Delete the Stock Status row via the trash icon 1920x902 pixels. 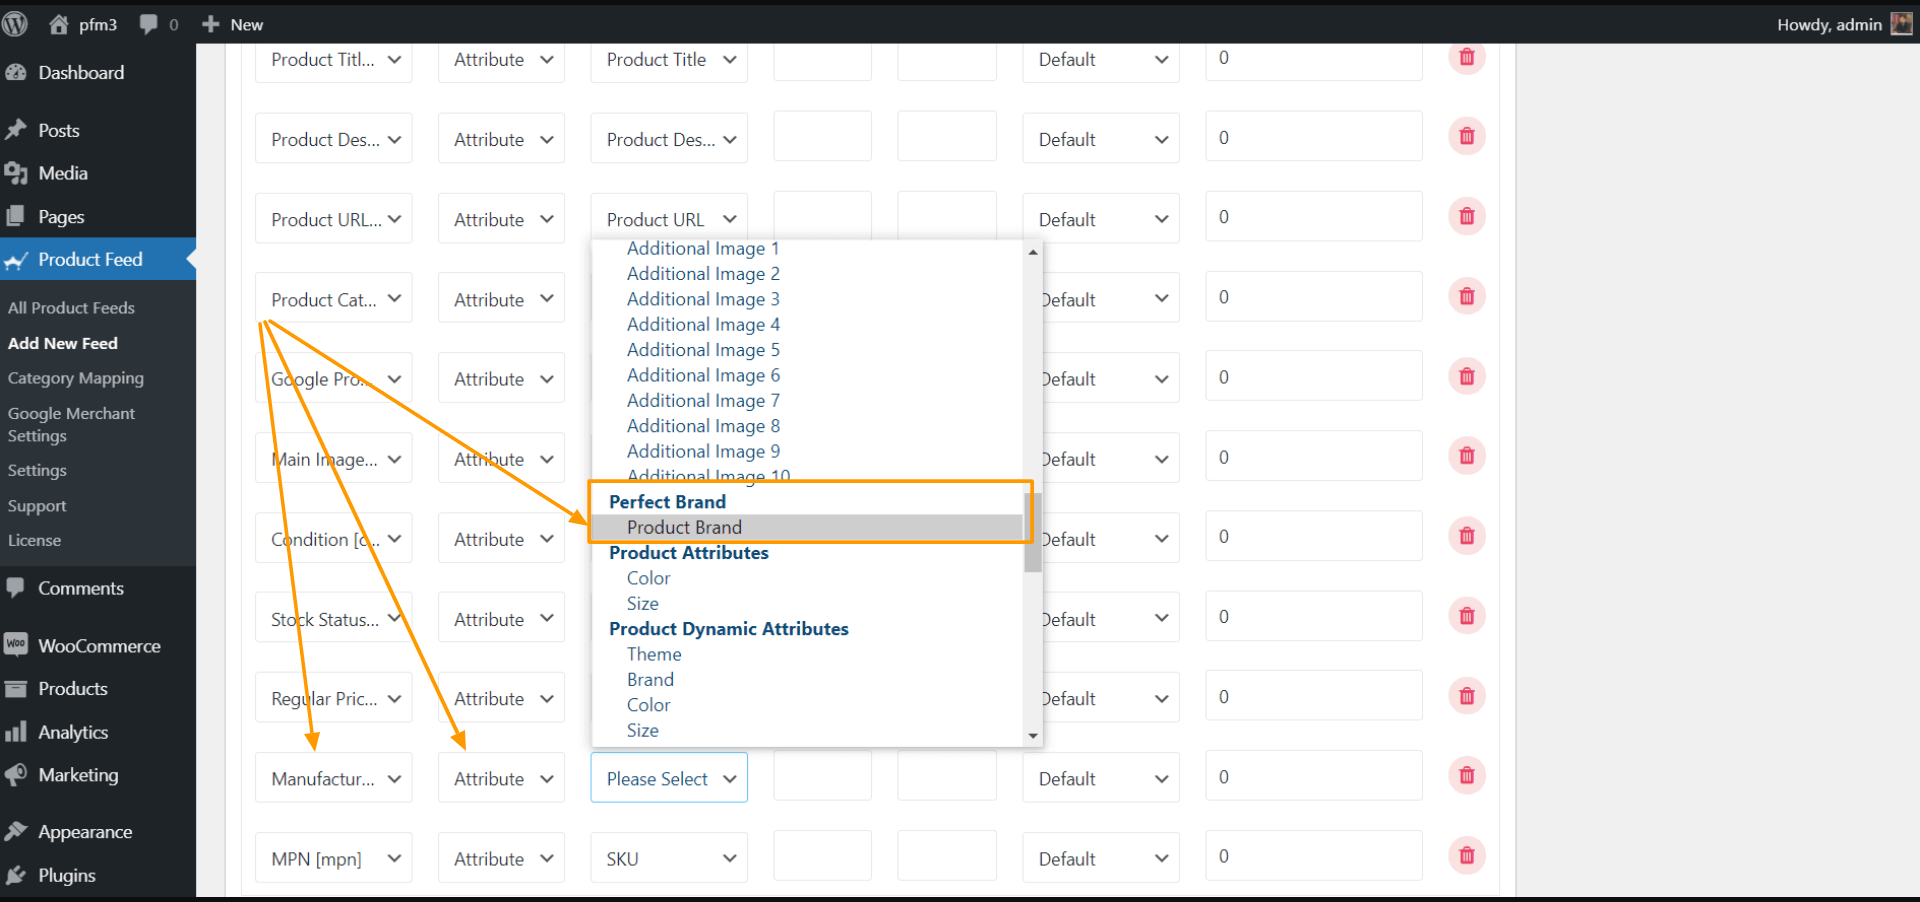point(1467,616)
